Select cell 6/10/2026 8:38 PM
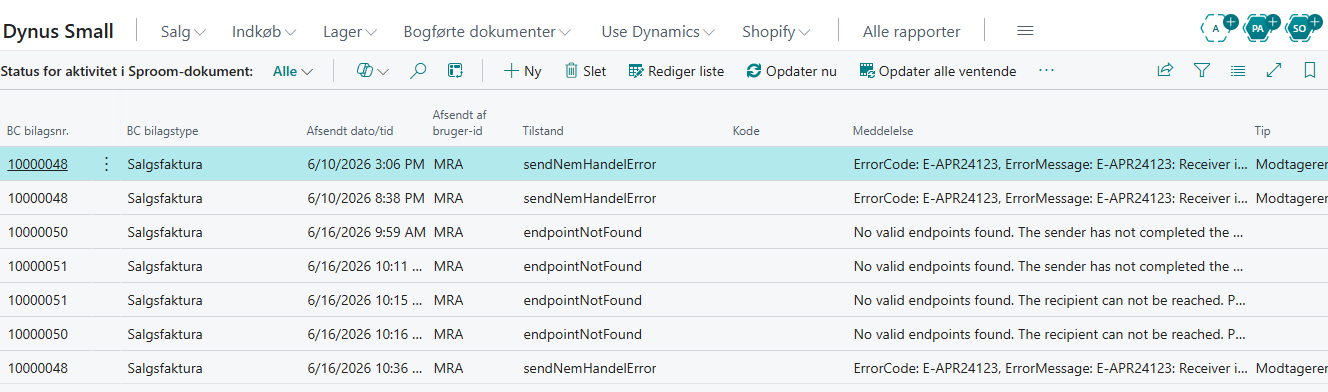Viewport: 1328px width, 392px height. click(x=365, y=198)
